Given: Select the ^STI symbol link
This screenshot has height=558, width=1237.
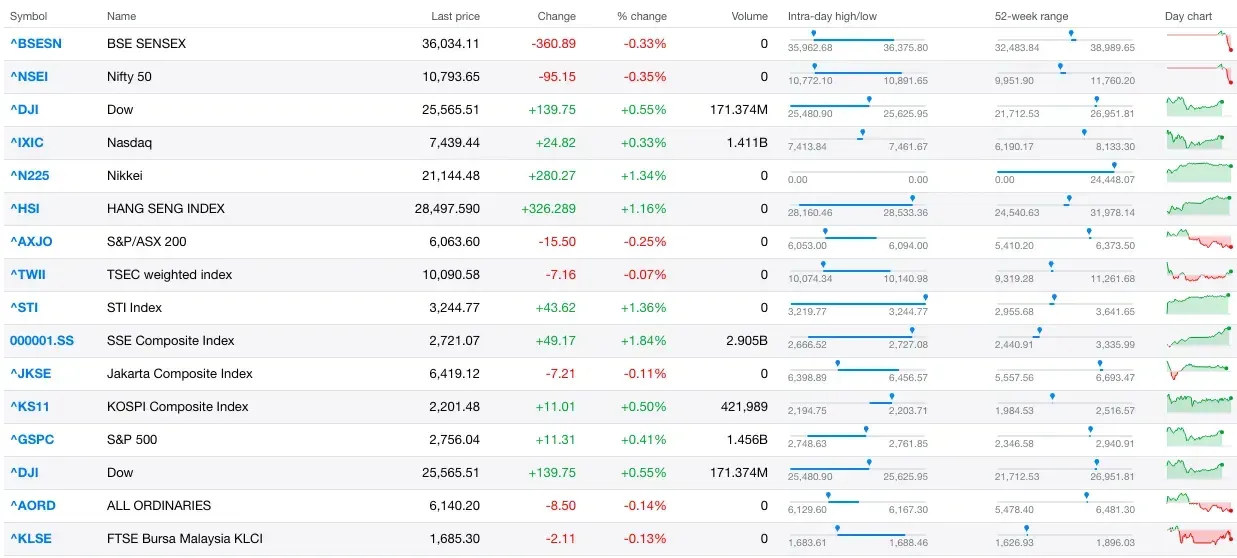Looking at the screenshot, I should (24, 308).
